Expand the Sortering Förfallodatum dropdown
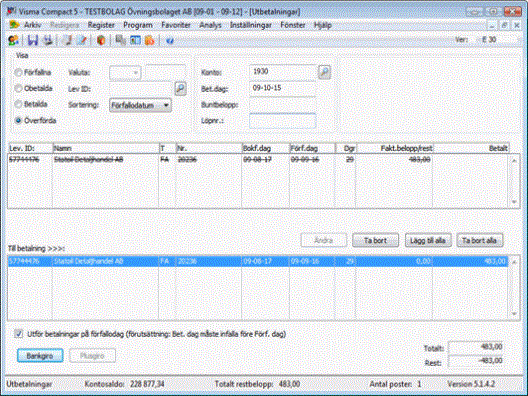This screenshot has height=396, width=528. coord(140,105)
